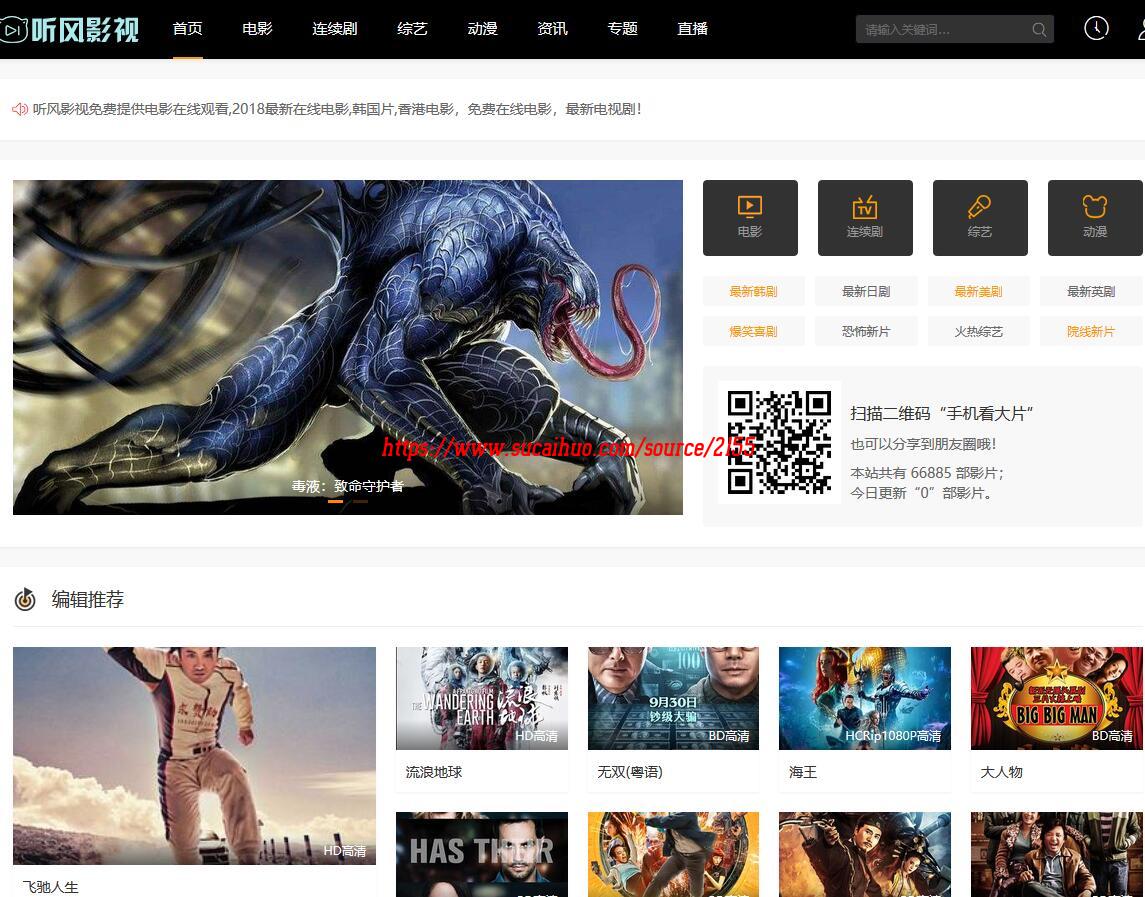Open the 电影 navigation menu item
This screenshot has width=1145, height=897.
(x=257, y=29)
